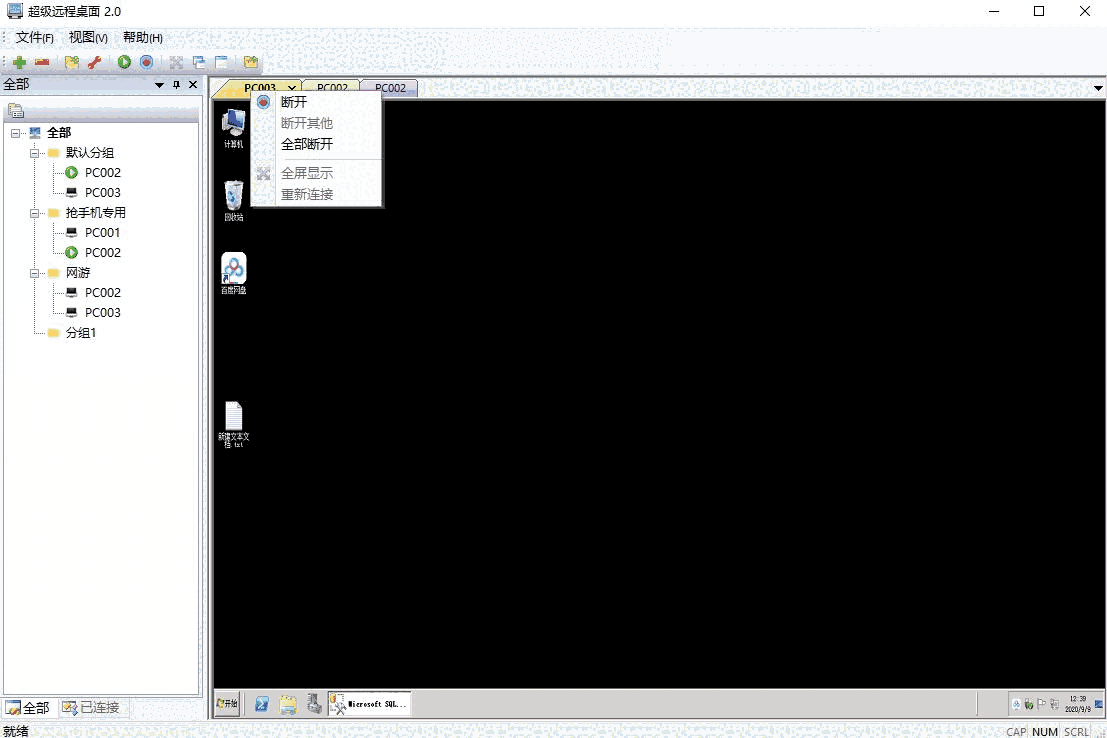1107x738 pixels.
Task: Click the 百度网盘 desktop shortcut
Action: (x=234, y=273)
